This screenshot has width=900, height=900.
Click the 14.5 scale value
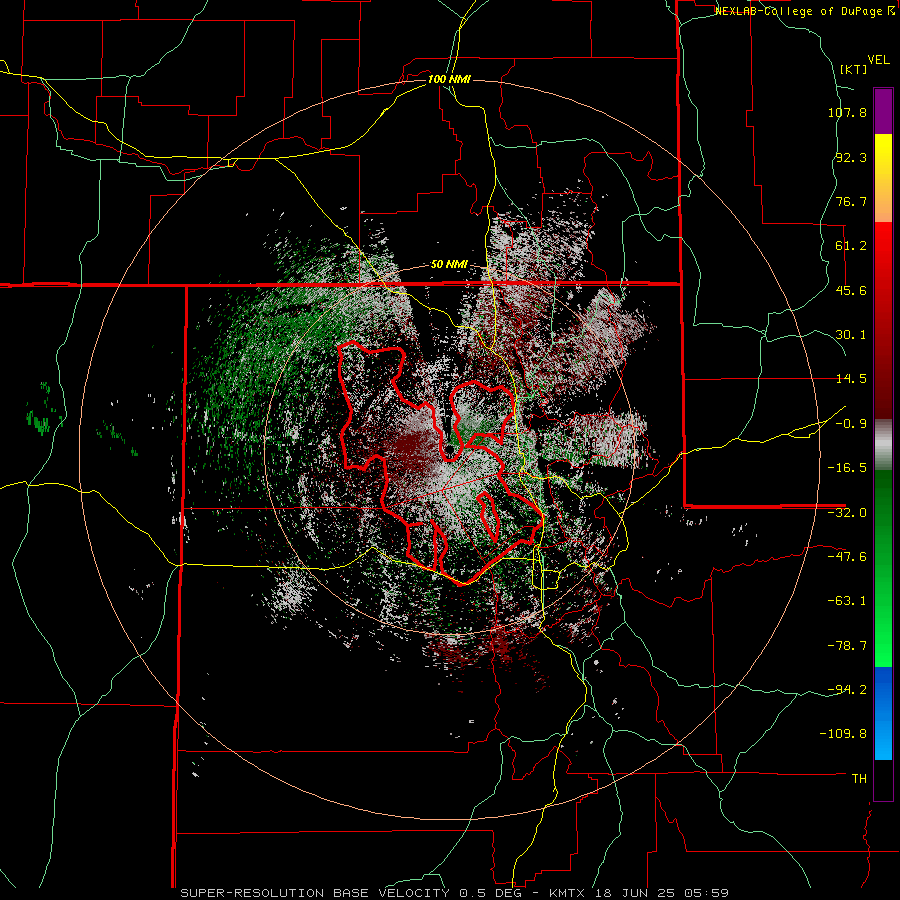(x=851, y=379)
